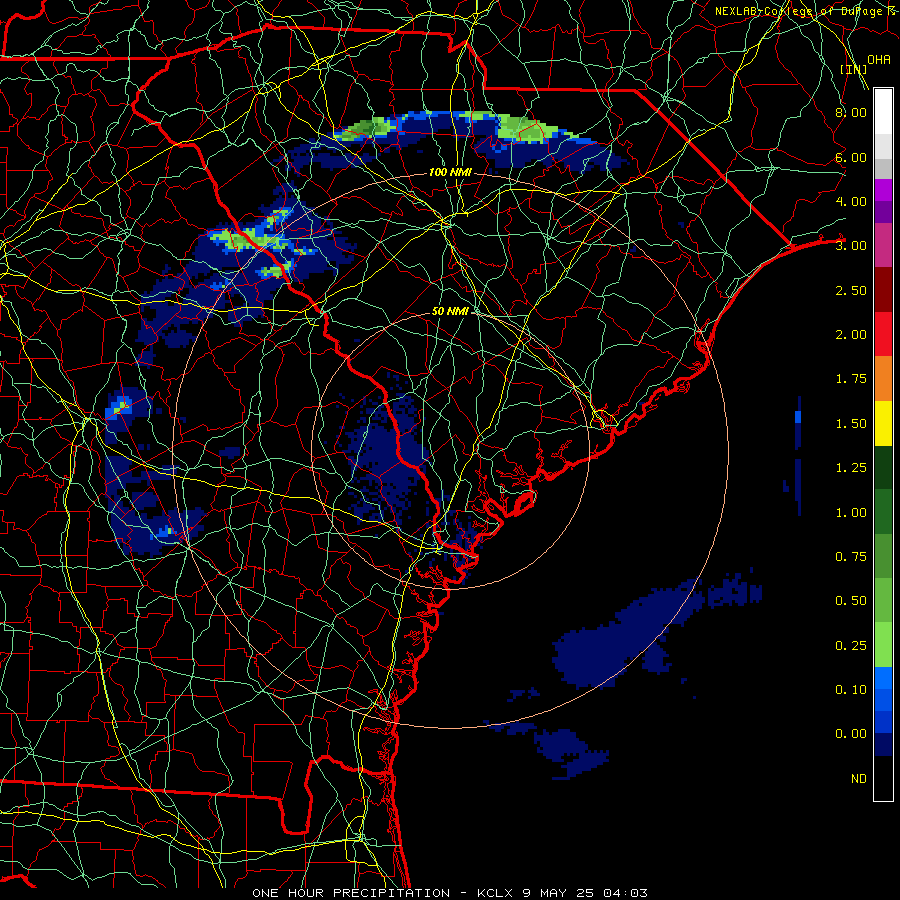The image size is (900, 900).
Task: Select the dark red legend color swatch
Action: pos(883,290)
